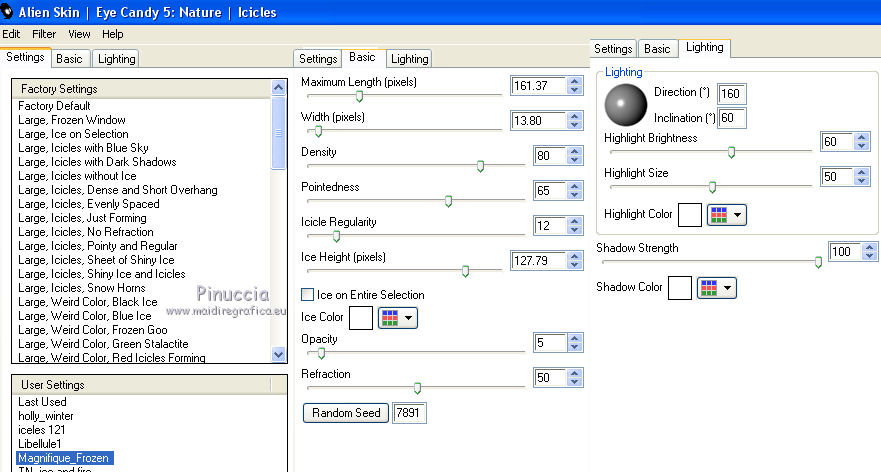This screenshot has height=472, width=881.
Task: Open the Edit menu
Action: [x=11, y=34]
